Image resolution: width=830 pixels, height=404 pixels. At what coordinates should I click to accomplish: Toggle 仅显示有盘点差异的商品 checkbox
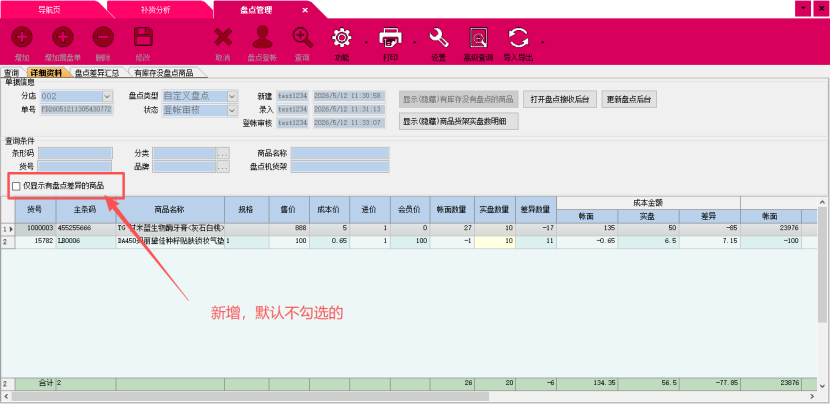[x=16, y=186]
